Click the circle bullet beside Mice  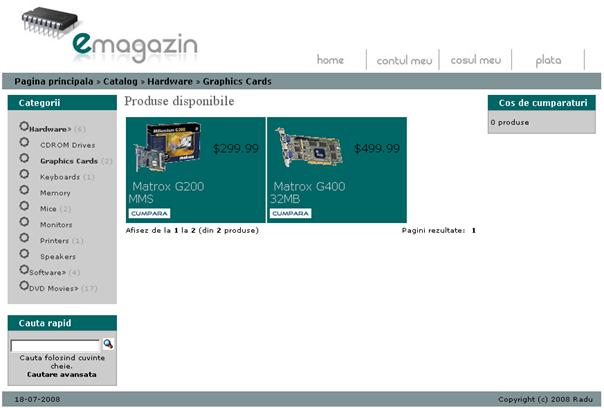click(x=24, y=206)
